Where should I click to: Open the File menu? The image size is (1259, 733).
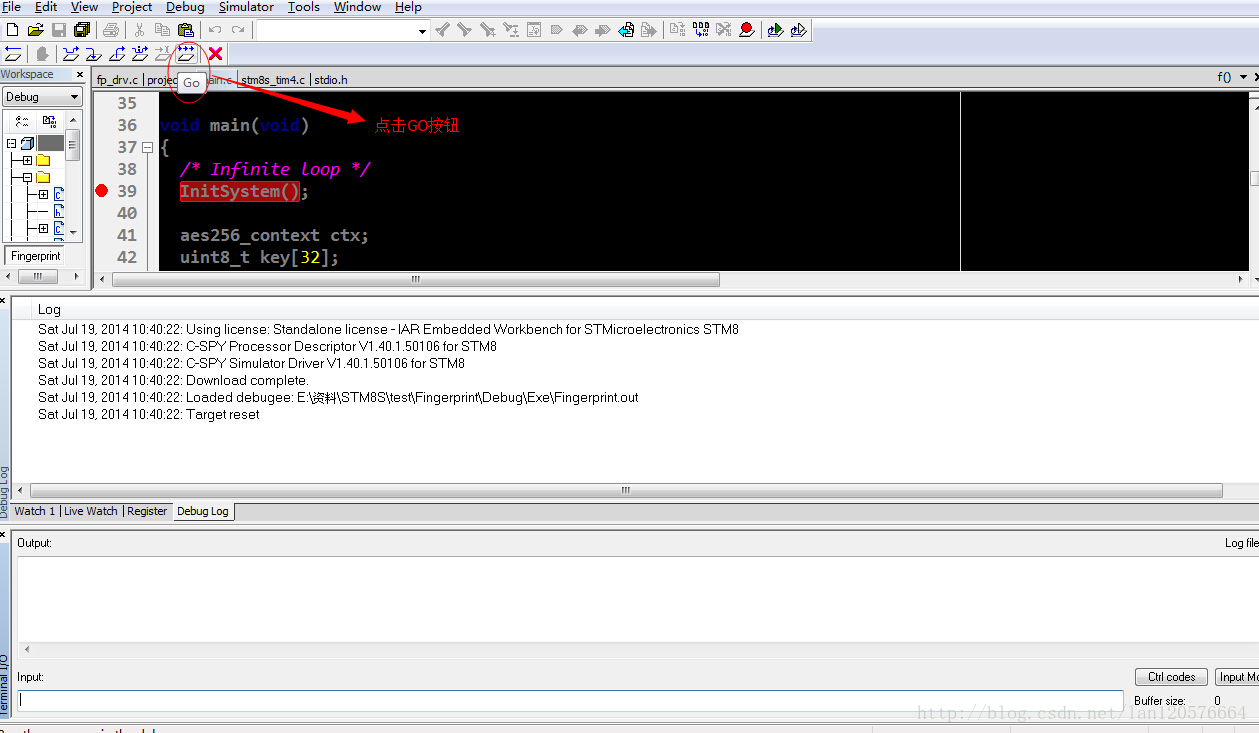pos(11,7)
